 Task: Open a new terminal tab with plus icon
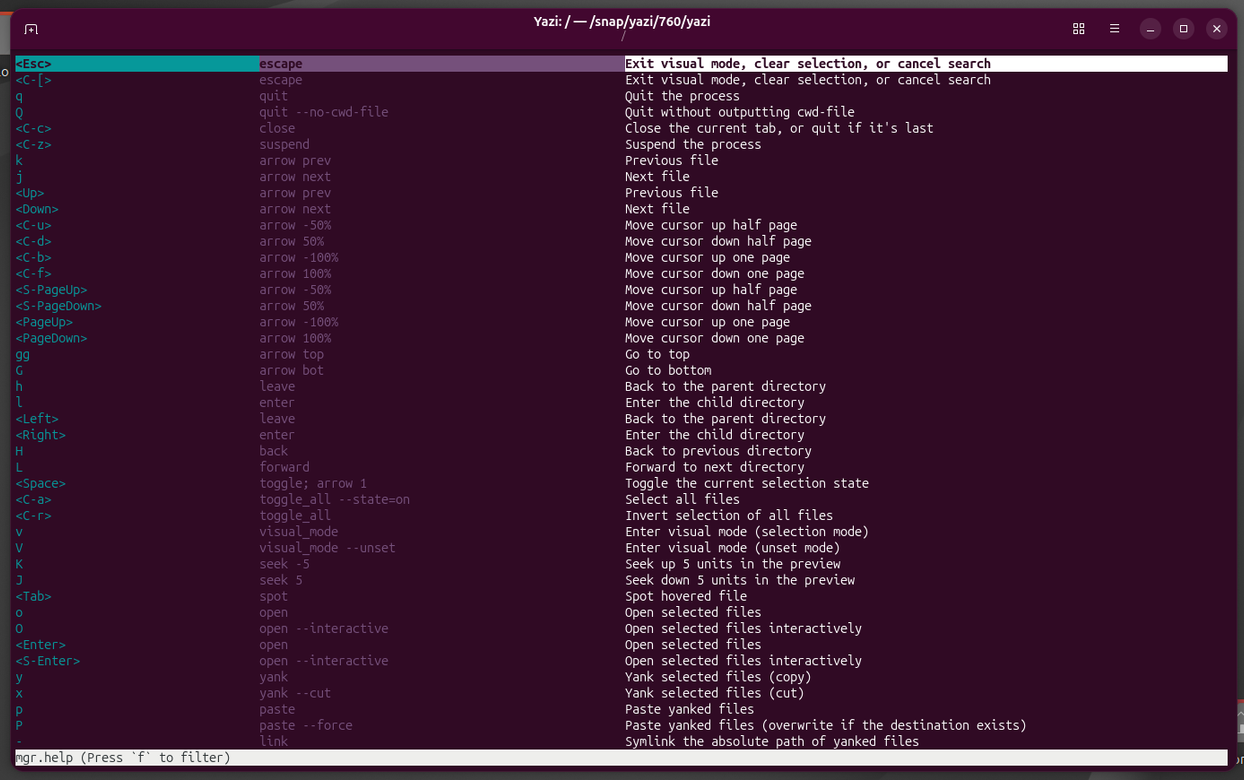coord(31,29)
